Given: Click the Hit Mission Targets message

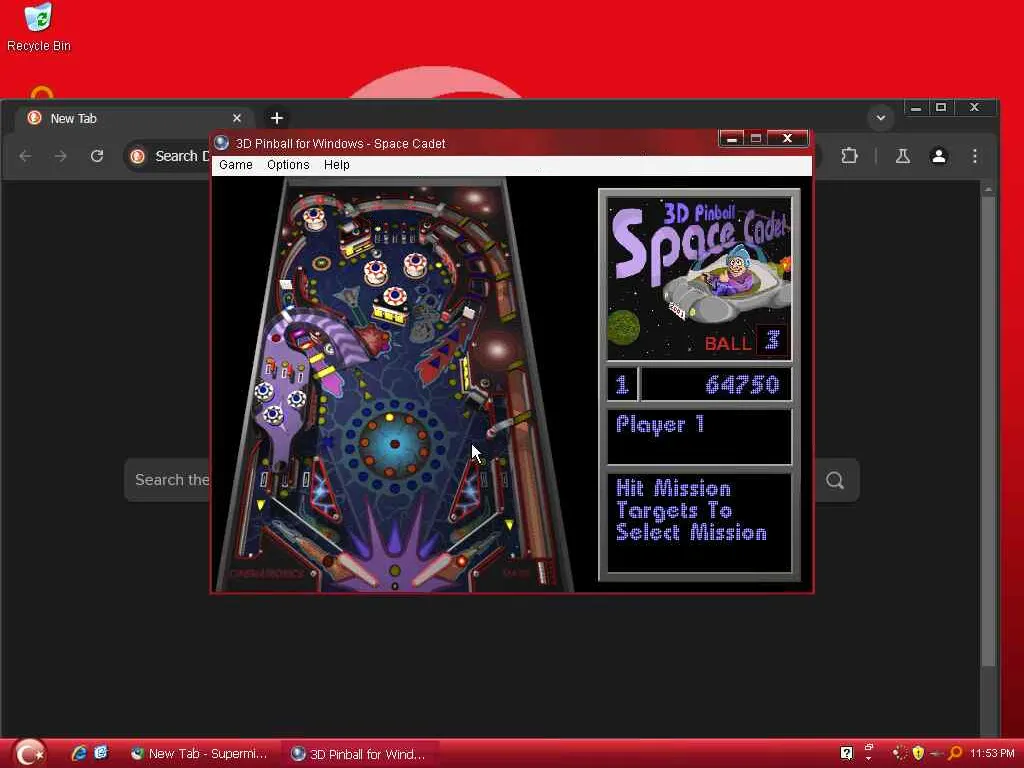Looking at the screenshot, I should [x=691, y=511].
